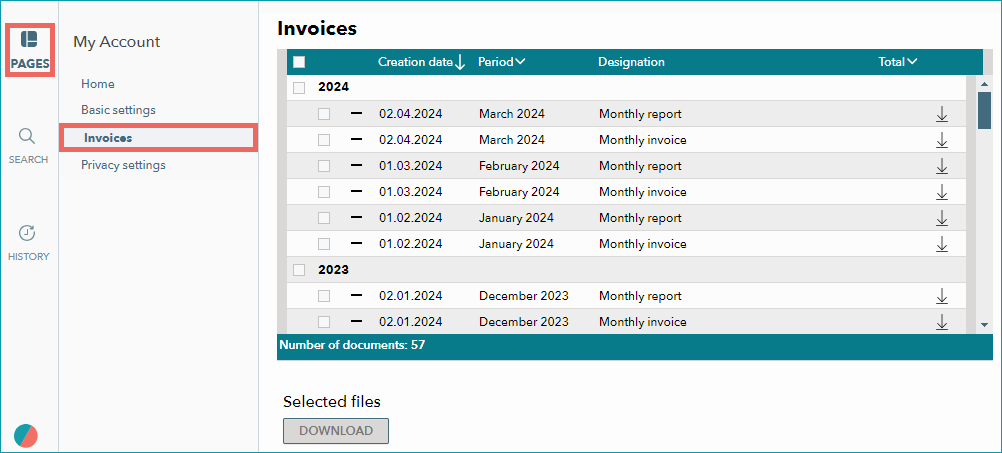This screenshot has width=1002, height=453.
Task: Check the January 2024 Monthly report row
Action: (x=324, y=218)
